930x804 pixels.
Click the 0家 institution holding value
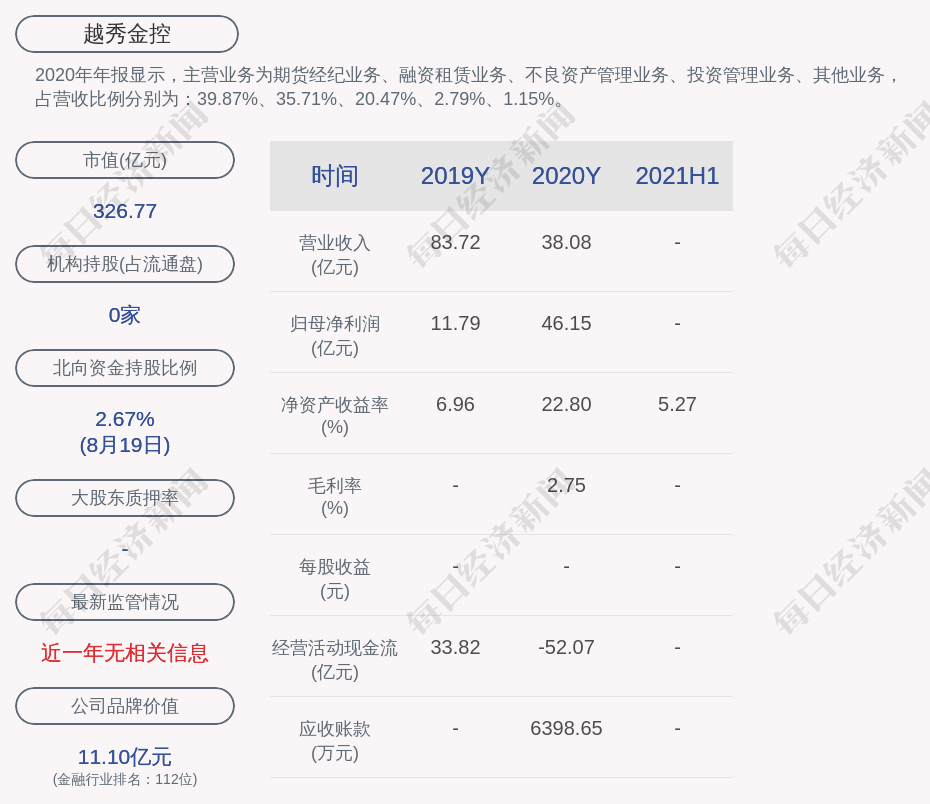[125, 315]
